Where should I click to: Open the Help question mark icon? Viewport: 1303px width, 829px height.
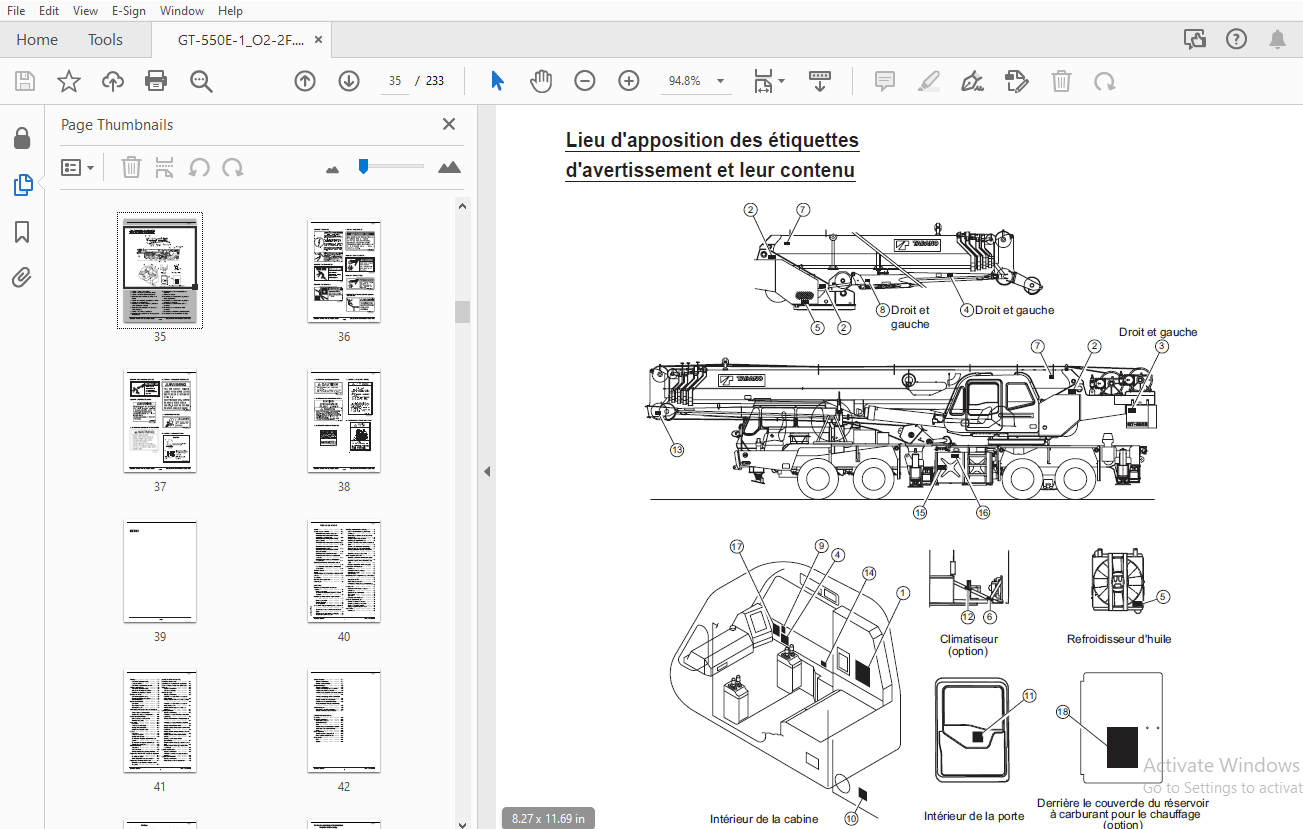pos(1236,40)
